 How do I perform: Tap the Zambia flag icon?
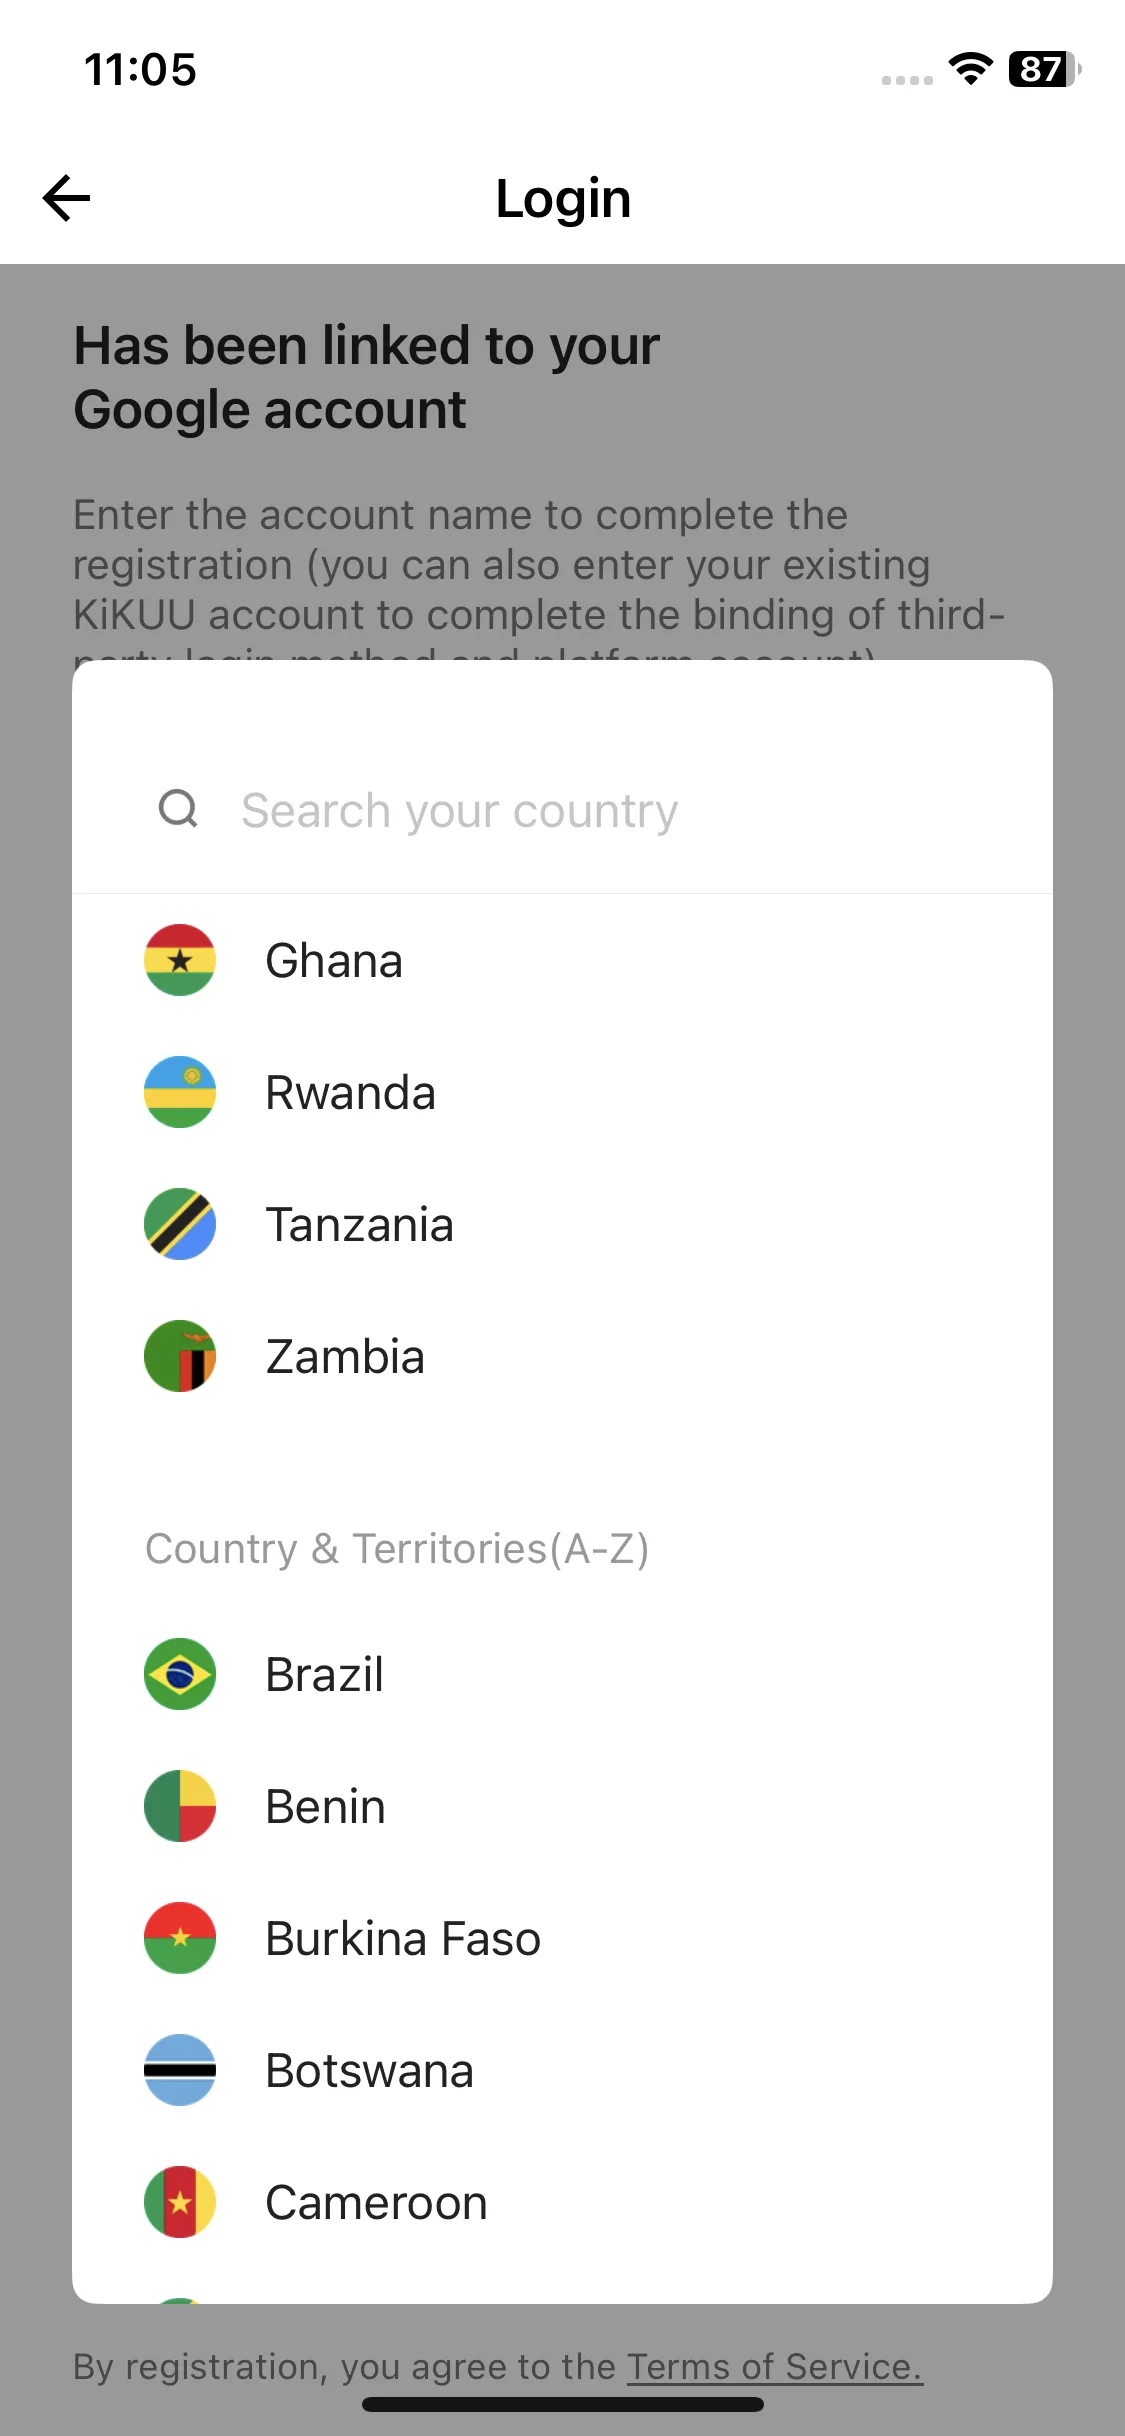(180, 1356)
